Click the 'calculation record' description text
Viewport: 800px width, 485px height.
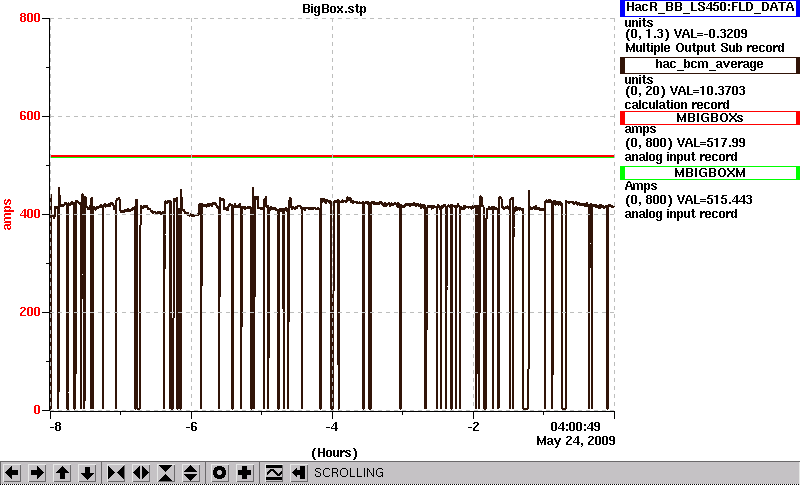tap(677, 105)
